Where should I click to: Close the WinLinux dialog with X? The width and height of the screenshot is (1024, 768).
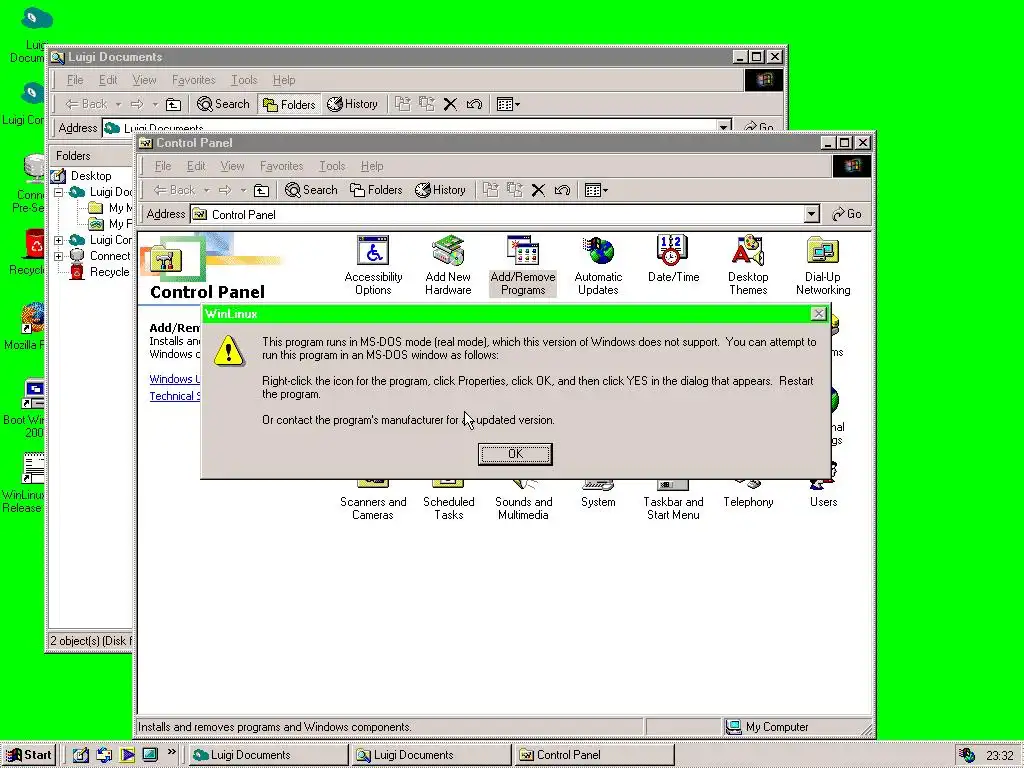pyautogui.click(x=818, y=314)
